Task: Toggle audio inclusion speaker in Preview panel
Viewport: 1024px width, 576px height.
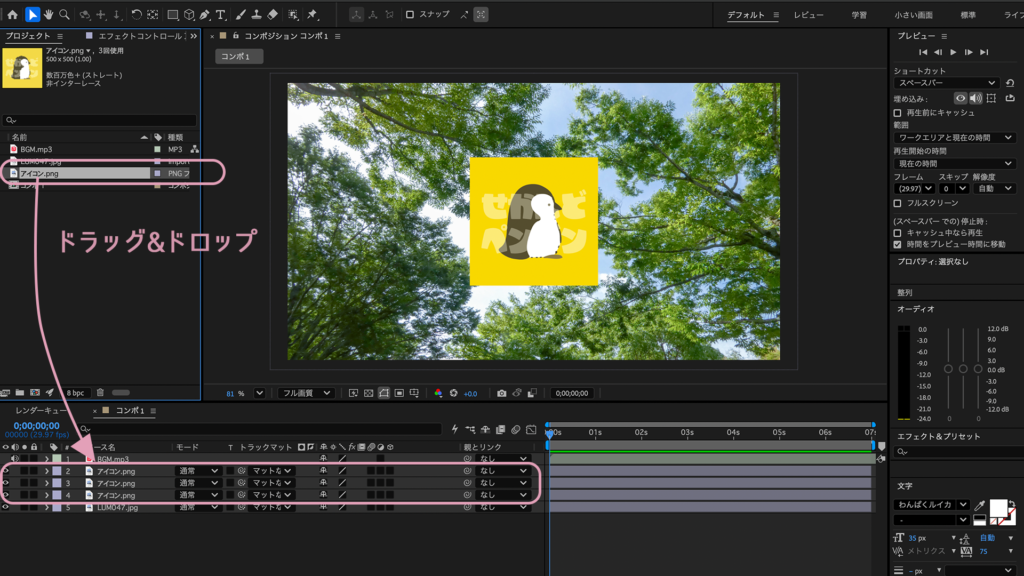Action: click(x=976, y=98)
